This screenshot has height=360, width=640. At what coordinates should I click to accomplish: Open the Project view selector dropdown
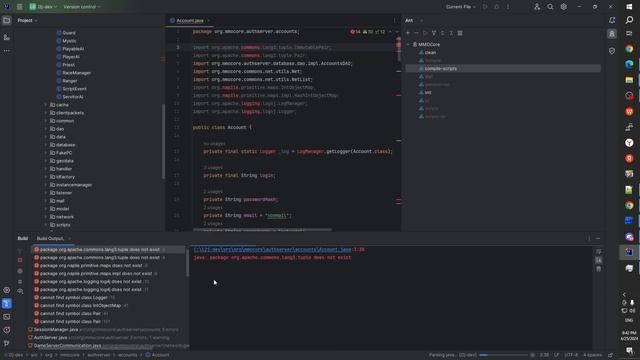(27, 20)
